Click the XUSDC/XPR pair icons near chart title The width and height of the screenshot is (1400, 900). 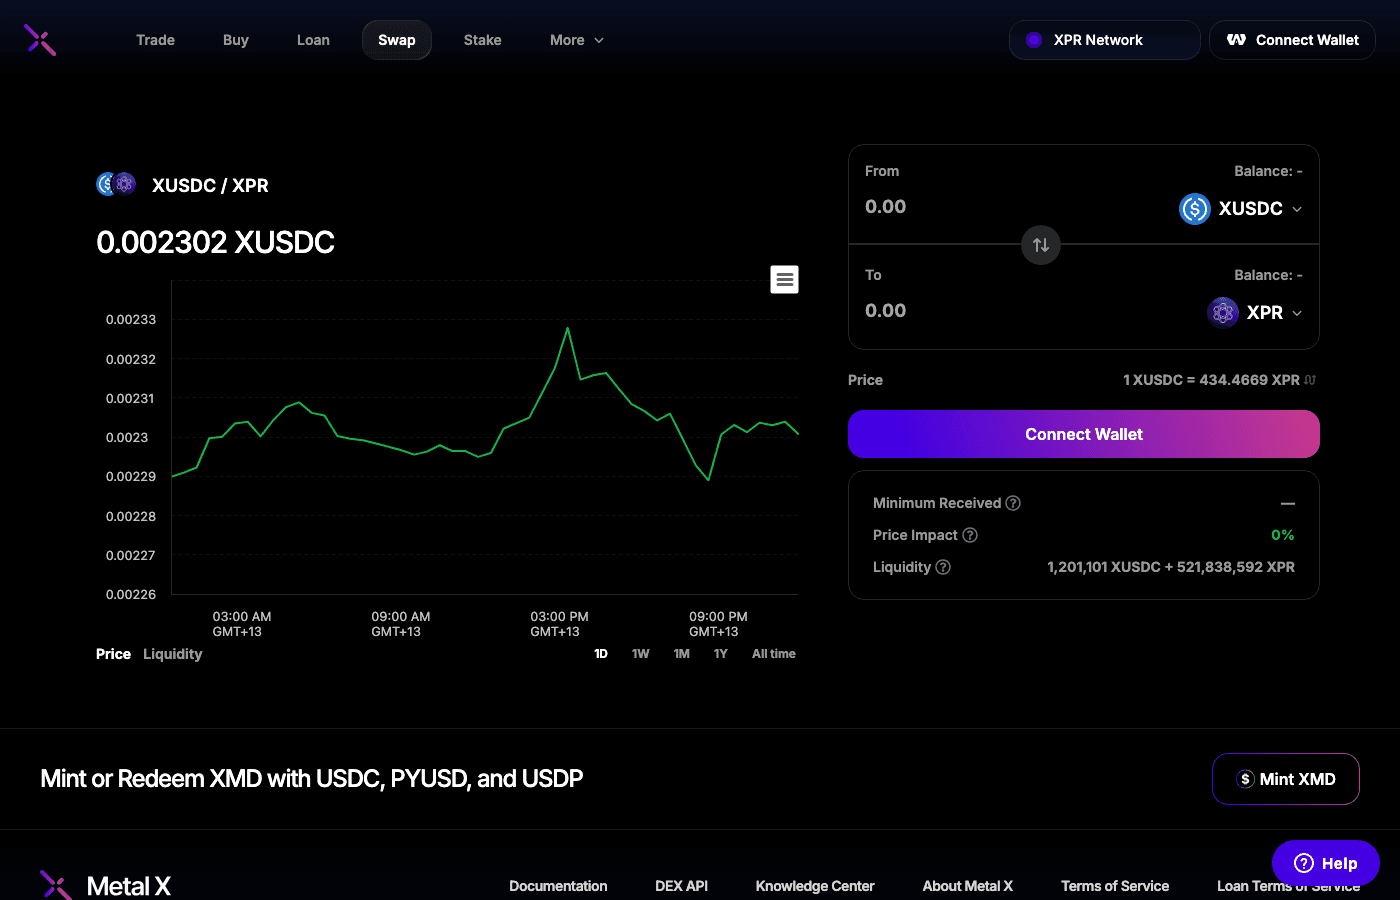click(115, 184)
